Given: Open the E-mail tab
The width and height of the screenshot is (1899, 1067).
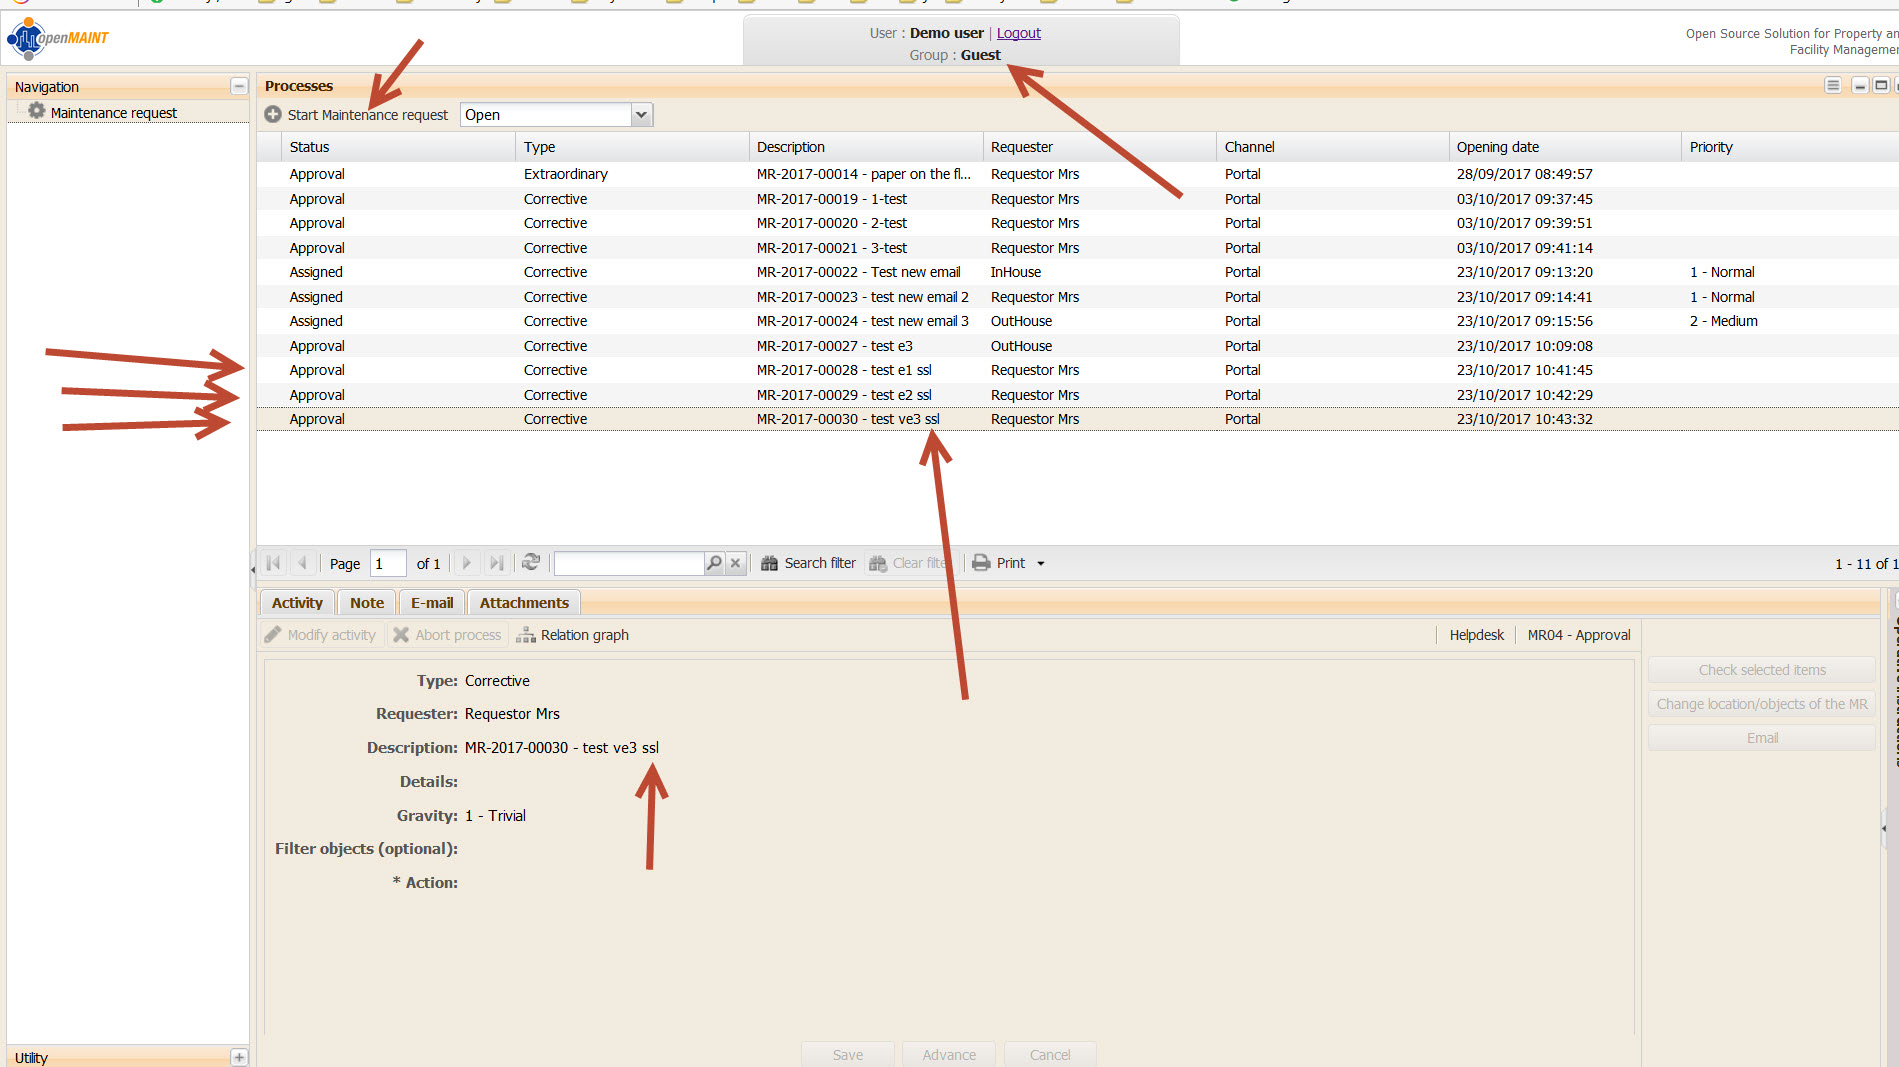Looking at the screenshot, I should coord(432,603).
